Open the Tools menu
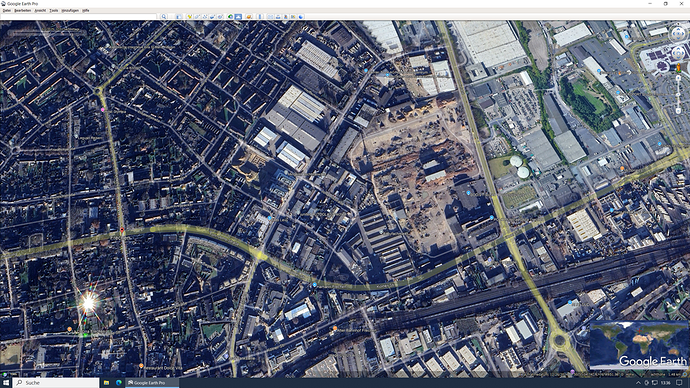 54,10
